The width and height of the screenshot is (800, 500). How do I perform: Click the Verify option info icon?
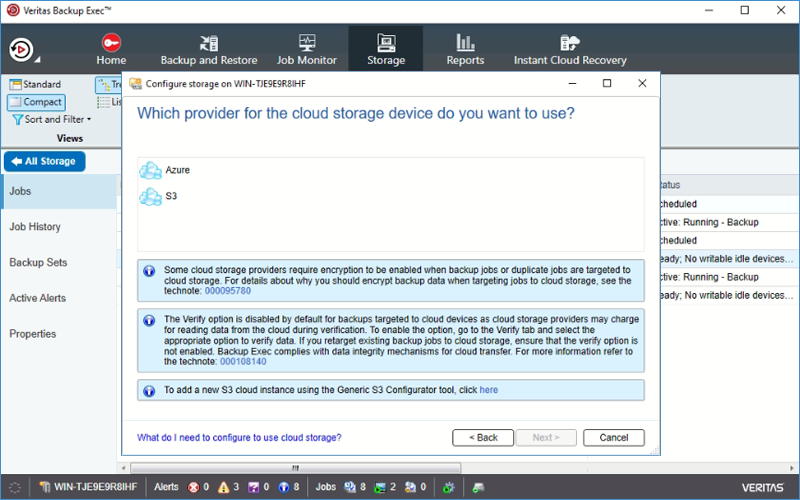pyautogui.click(x=149, y=320)
